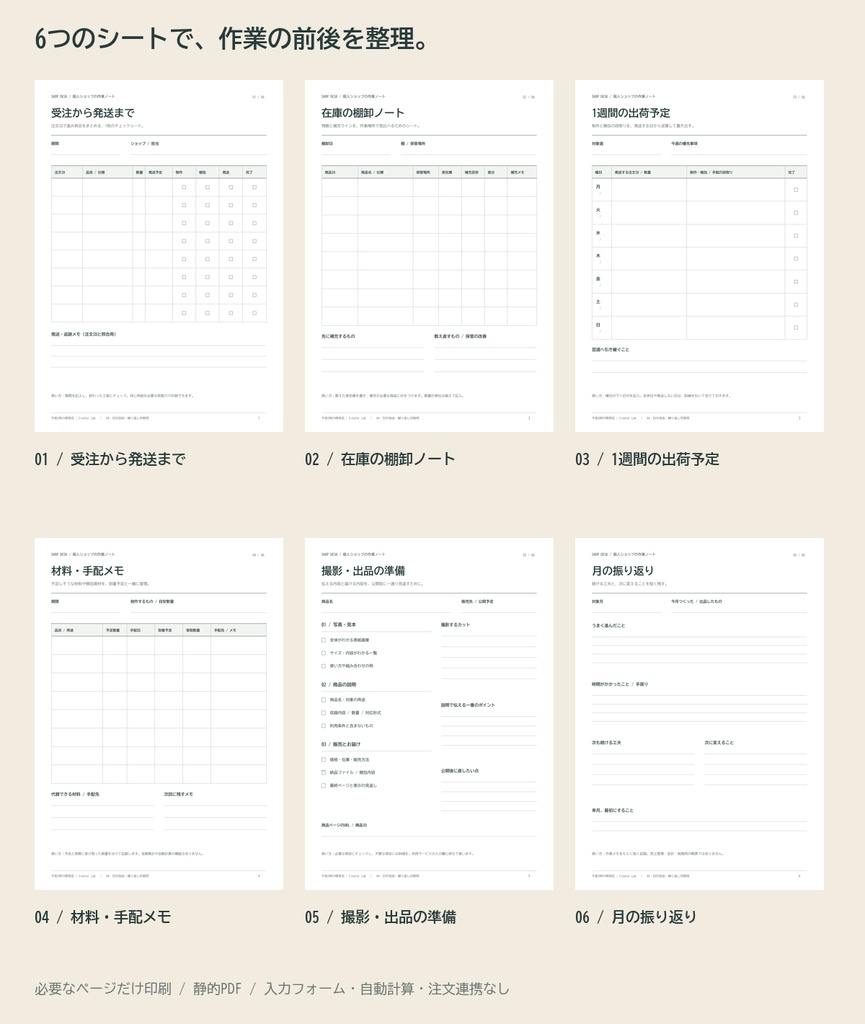865x1024 pixels.
Task: Tick the 月 row checkbox in weekly shipping sheet
Action: 796,190
